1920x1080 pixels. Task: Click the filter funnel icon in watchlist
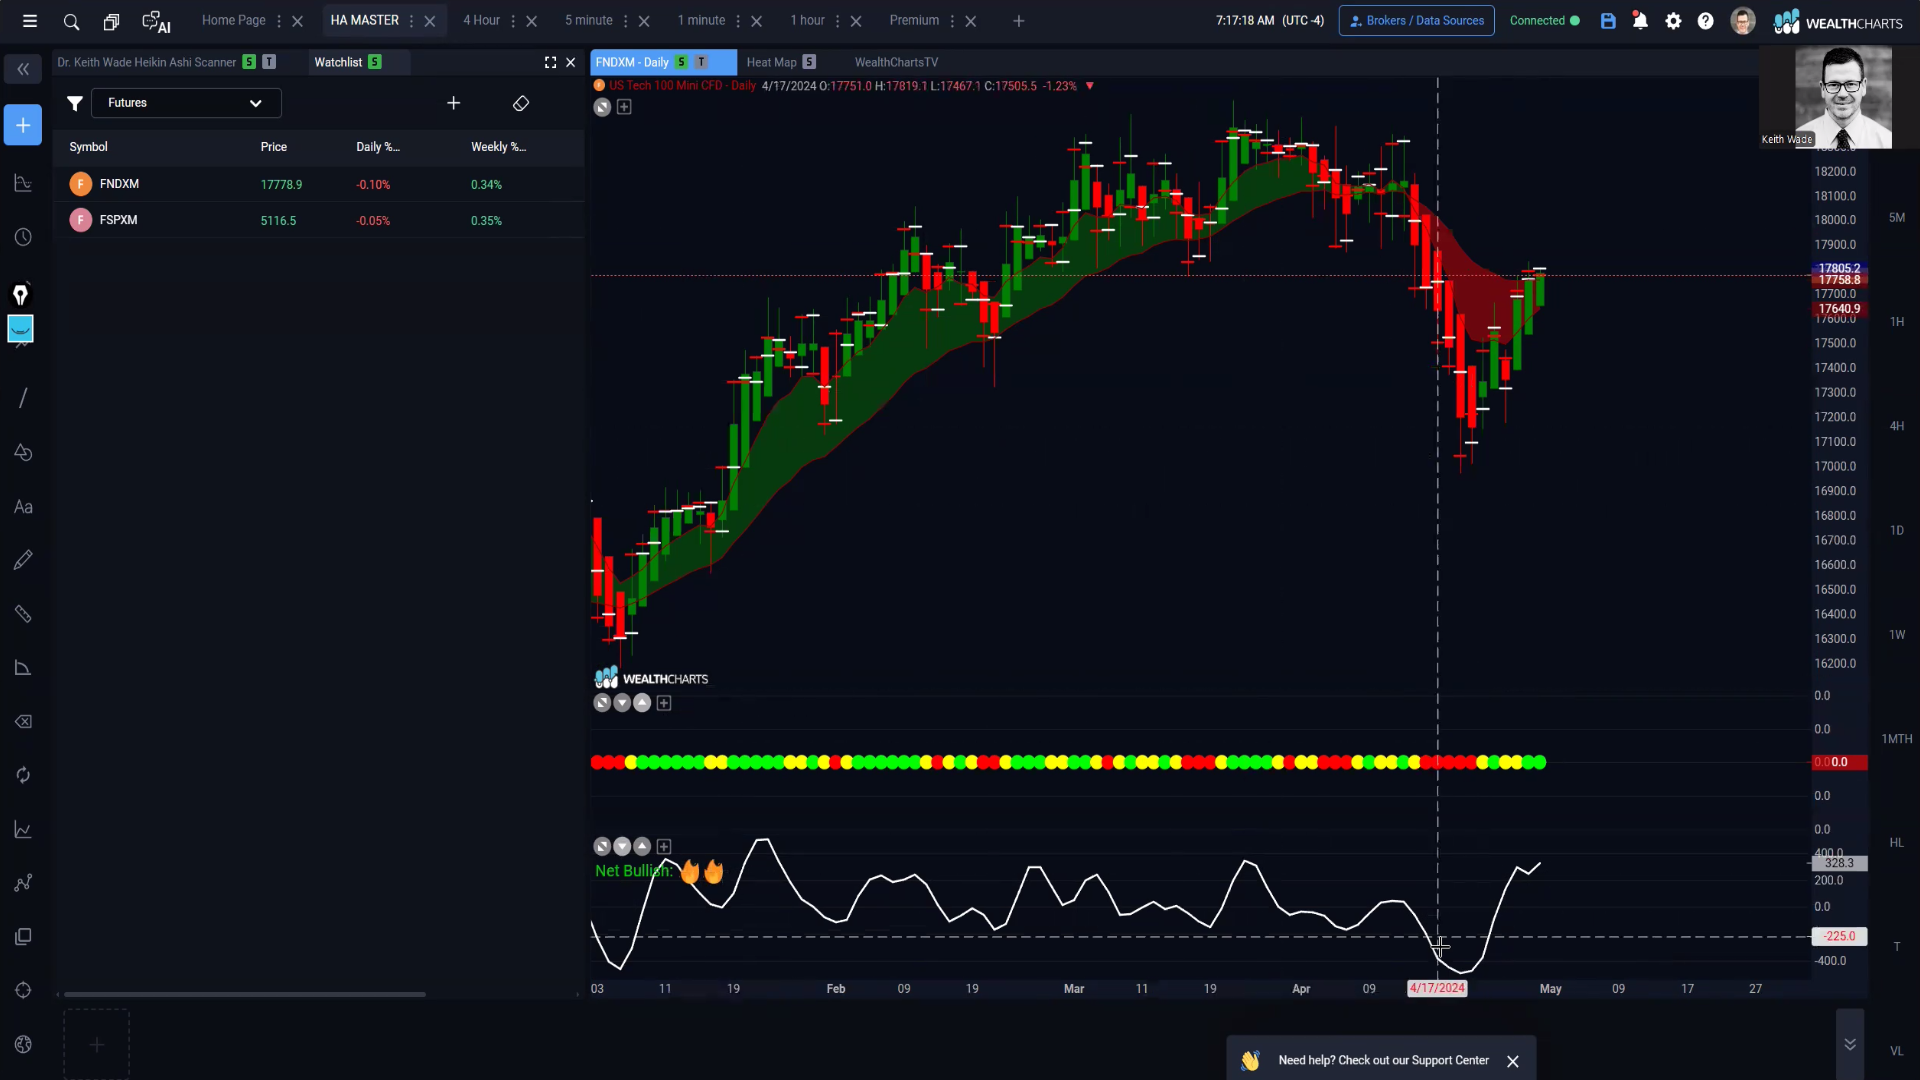[x=75, y=103]
